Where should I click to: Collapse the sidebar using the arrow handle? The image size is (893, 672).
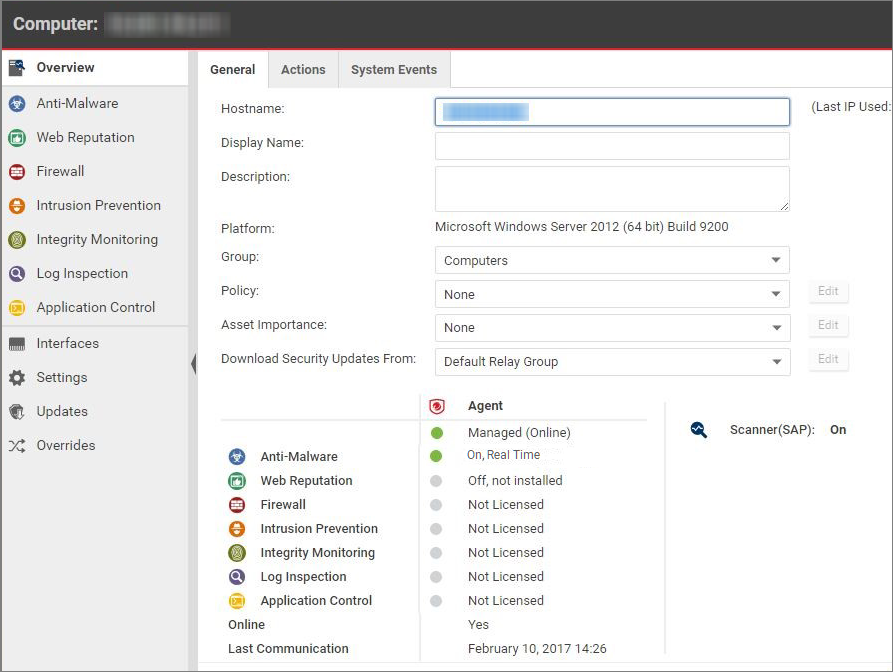pos(193,364)
